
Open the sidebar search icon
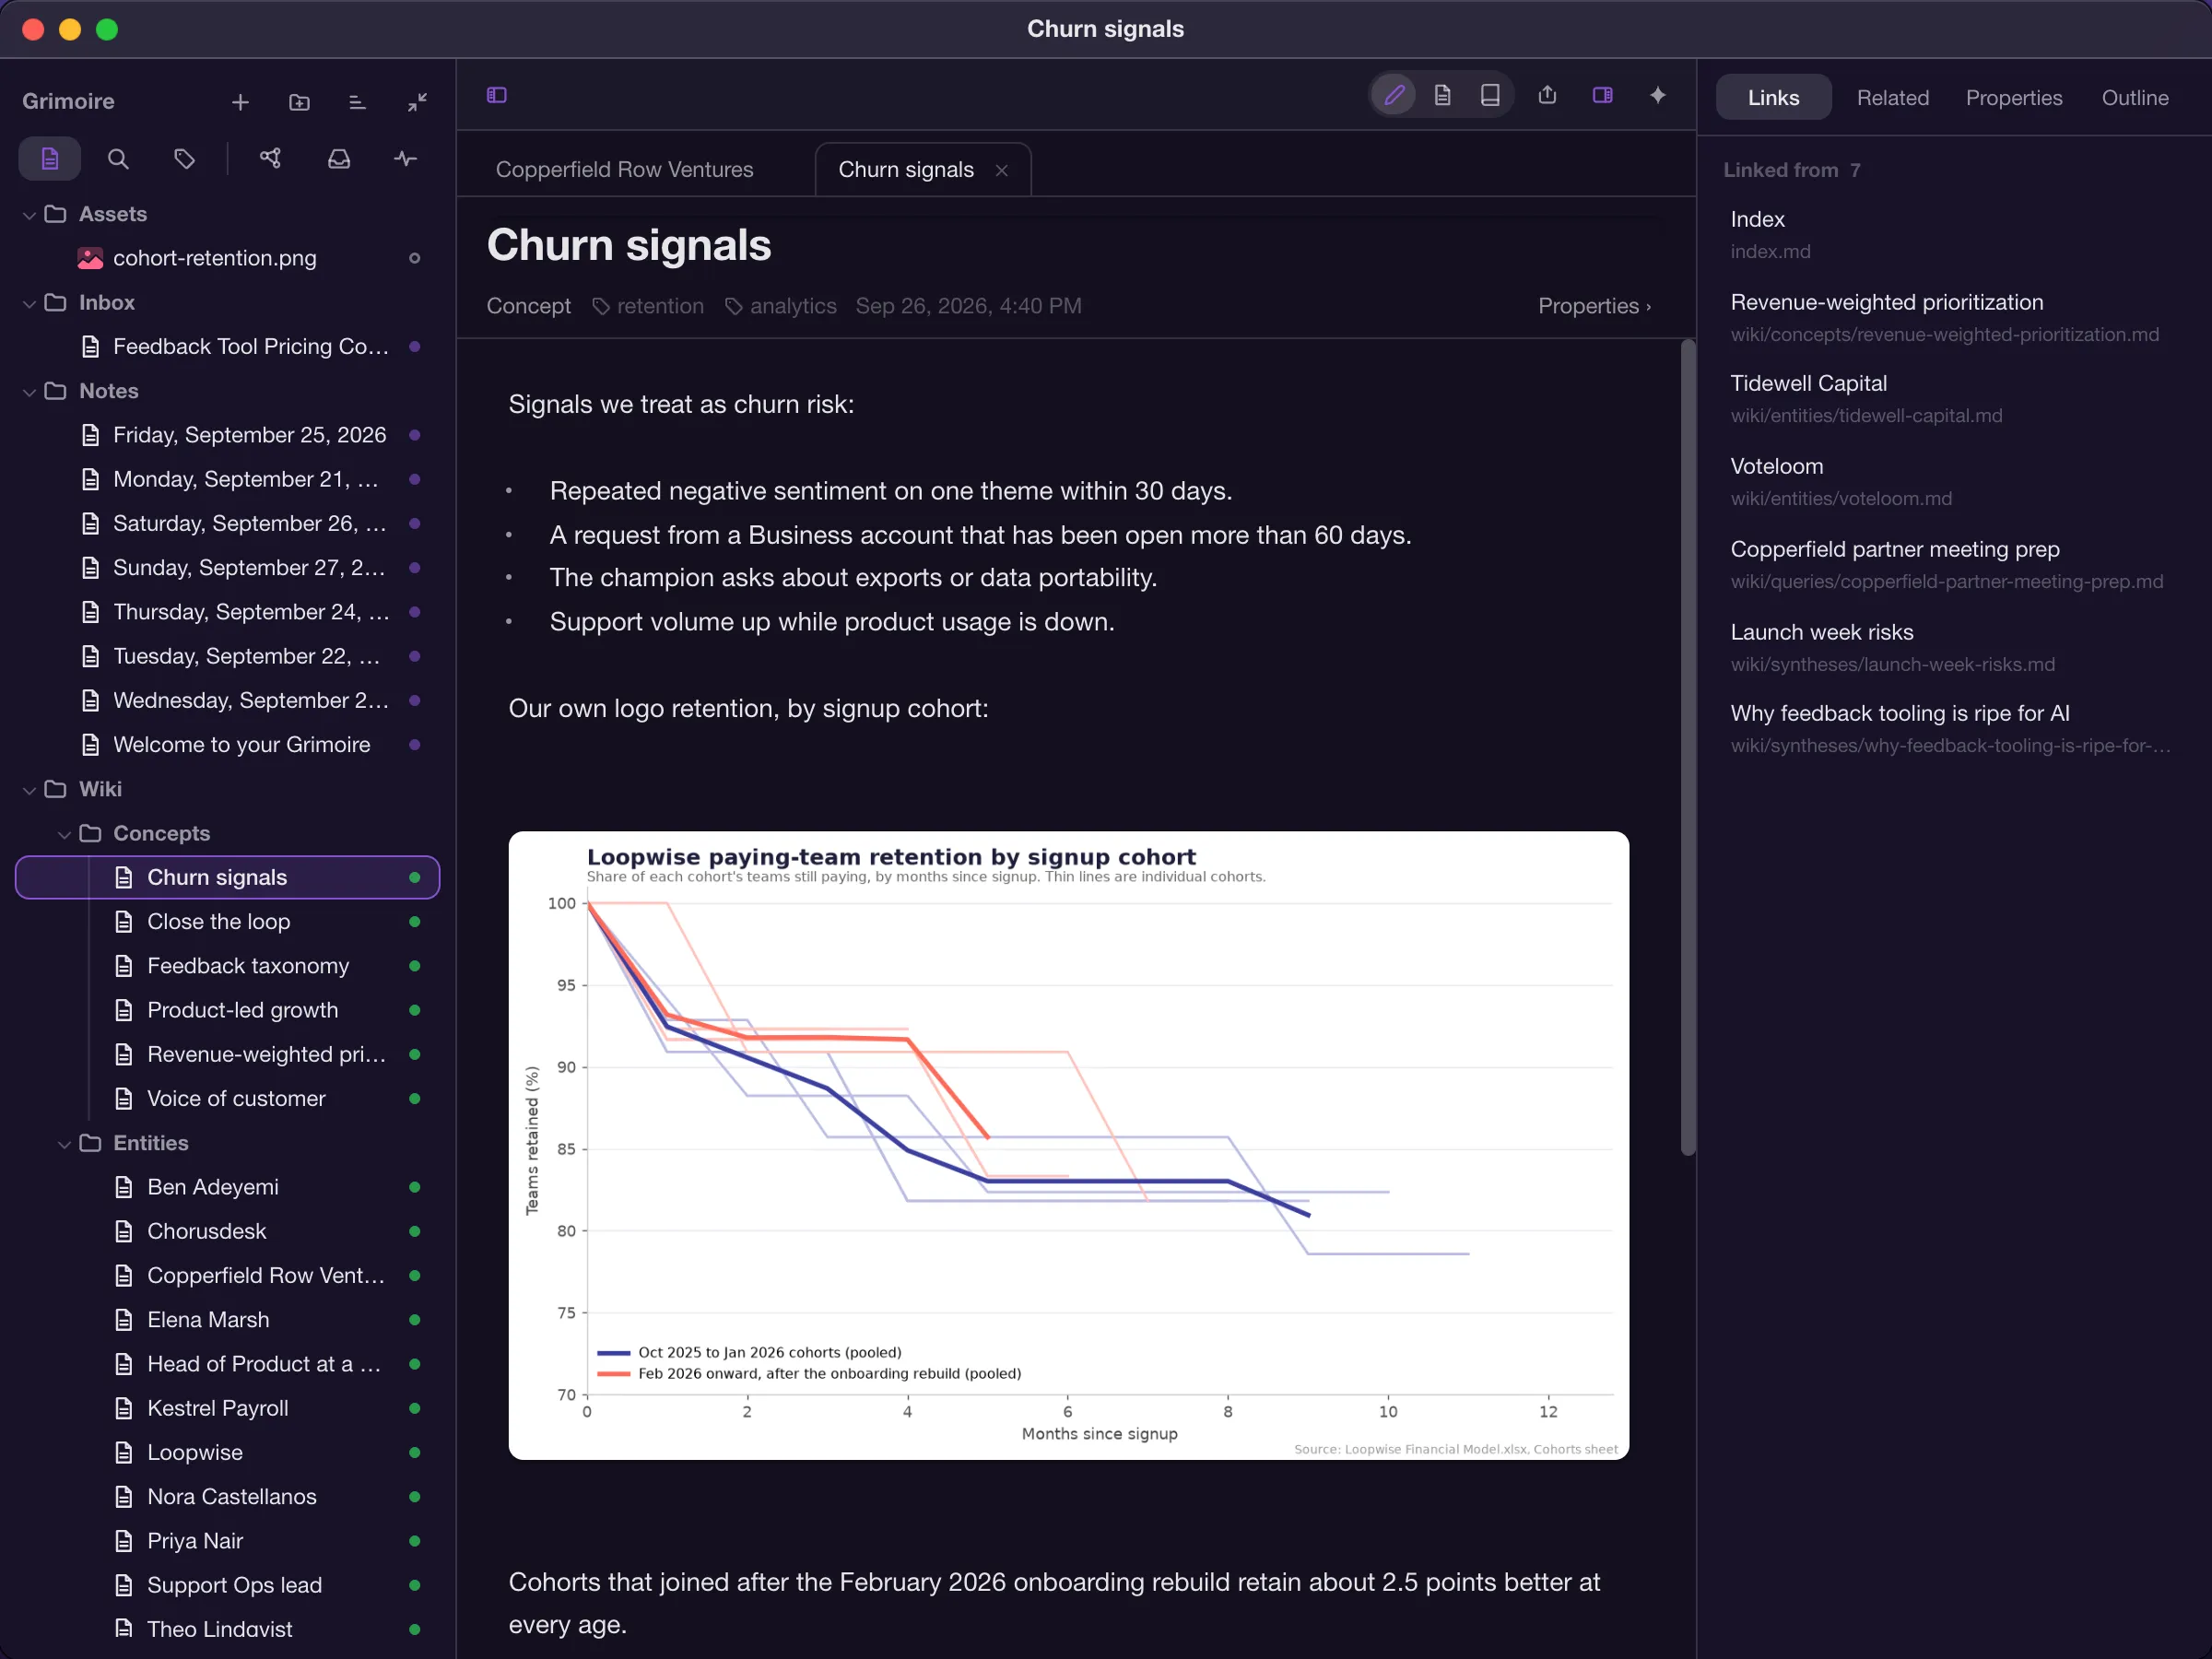[118, 159]
